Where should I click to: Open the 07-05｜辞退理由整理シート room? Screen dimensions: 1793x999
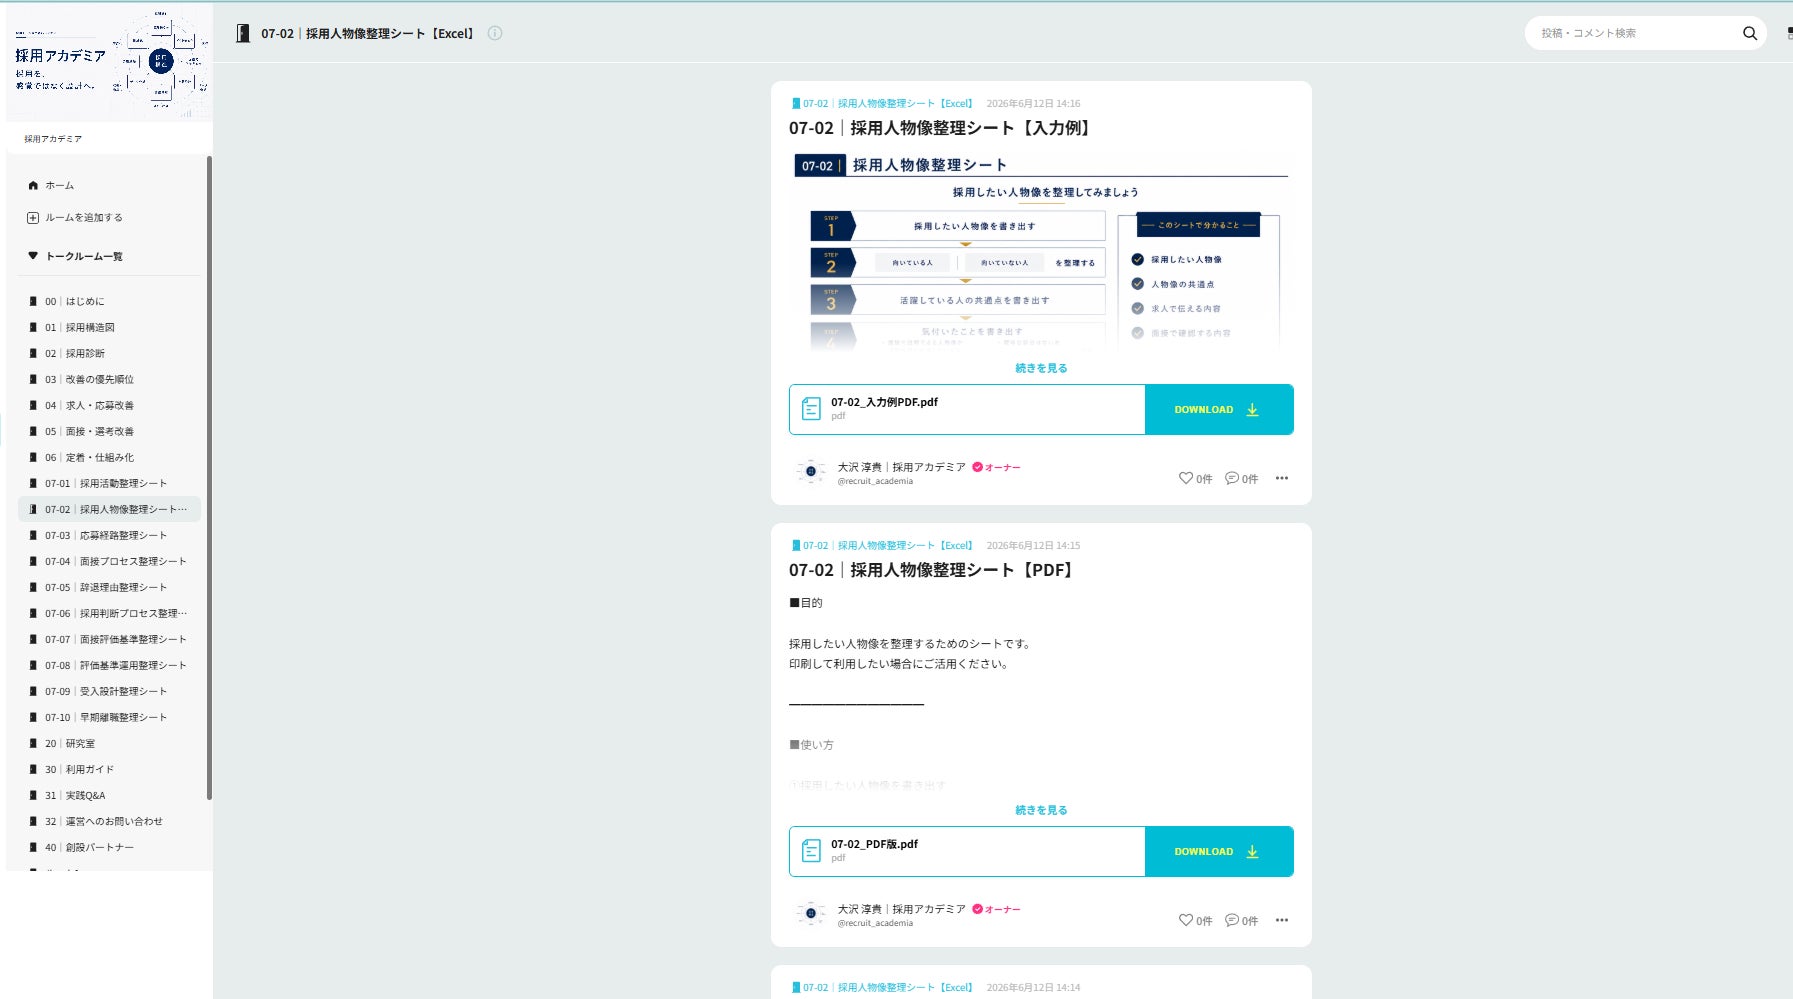point(109,587)
